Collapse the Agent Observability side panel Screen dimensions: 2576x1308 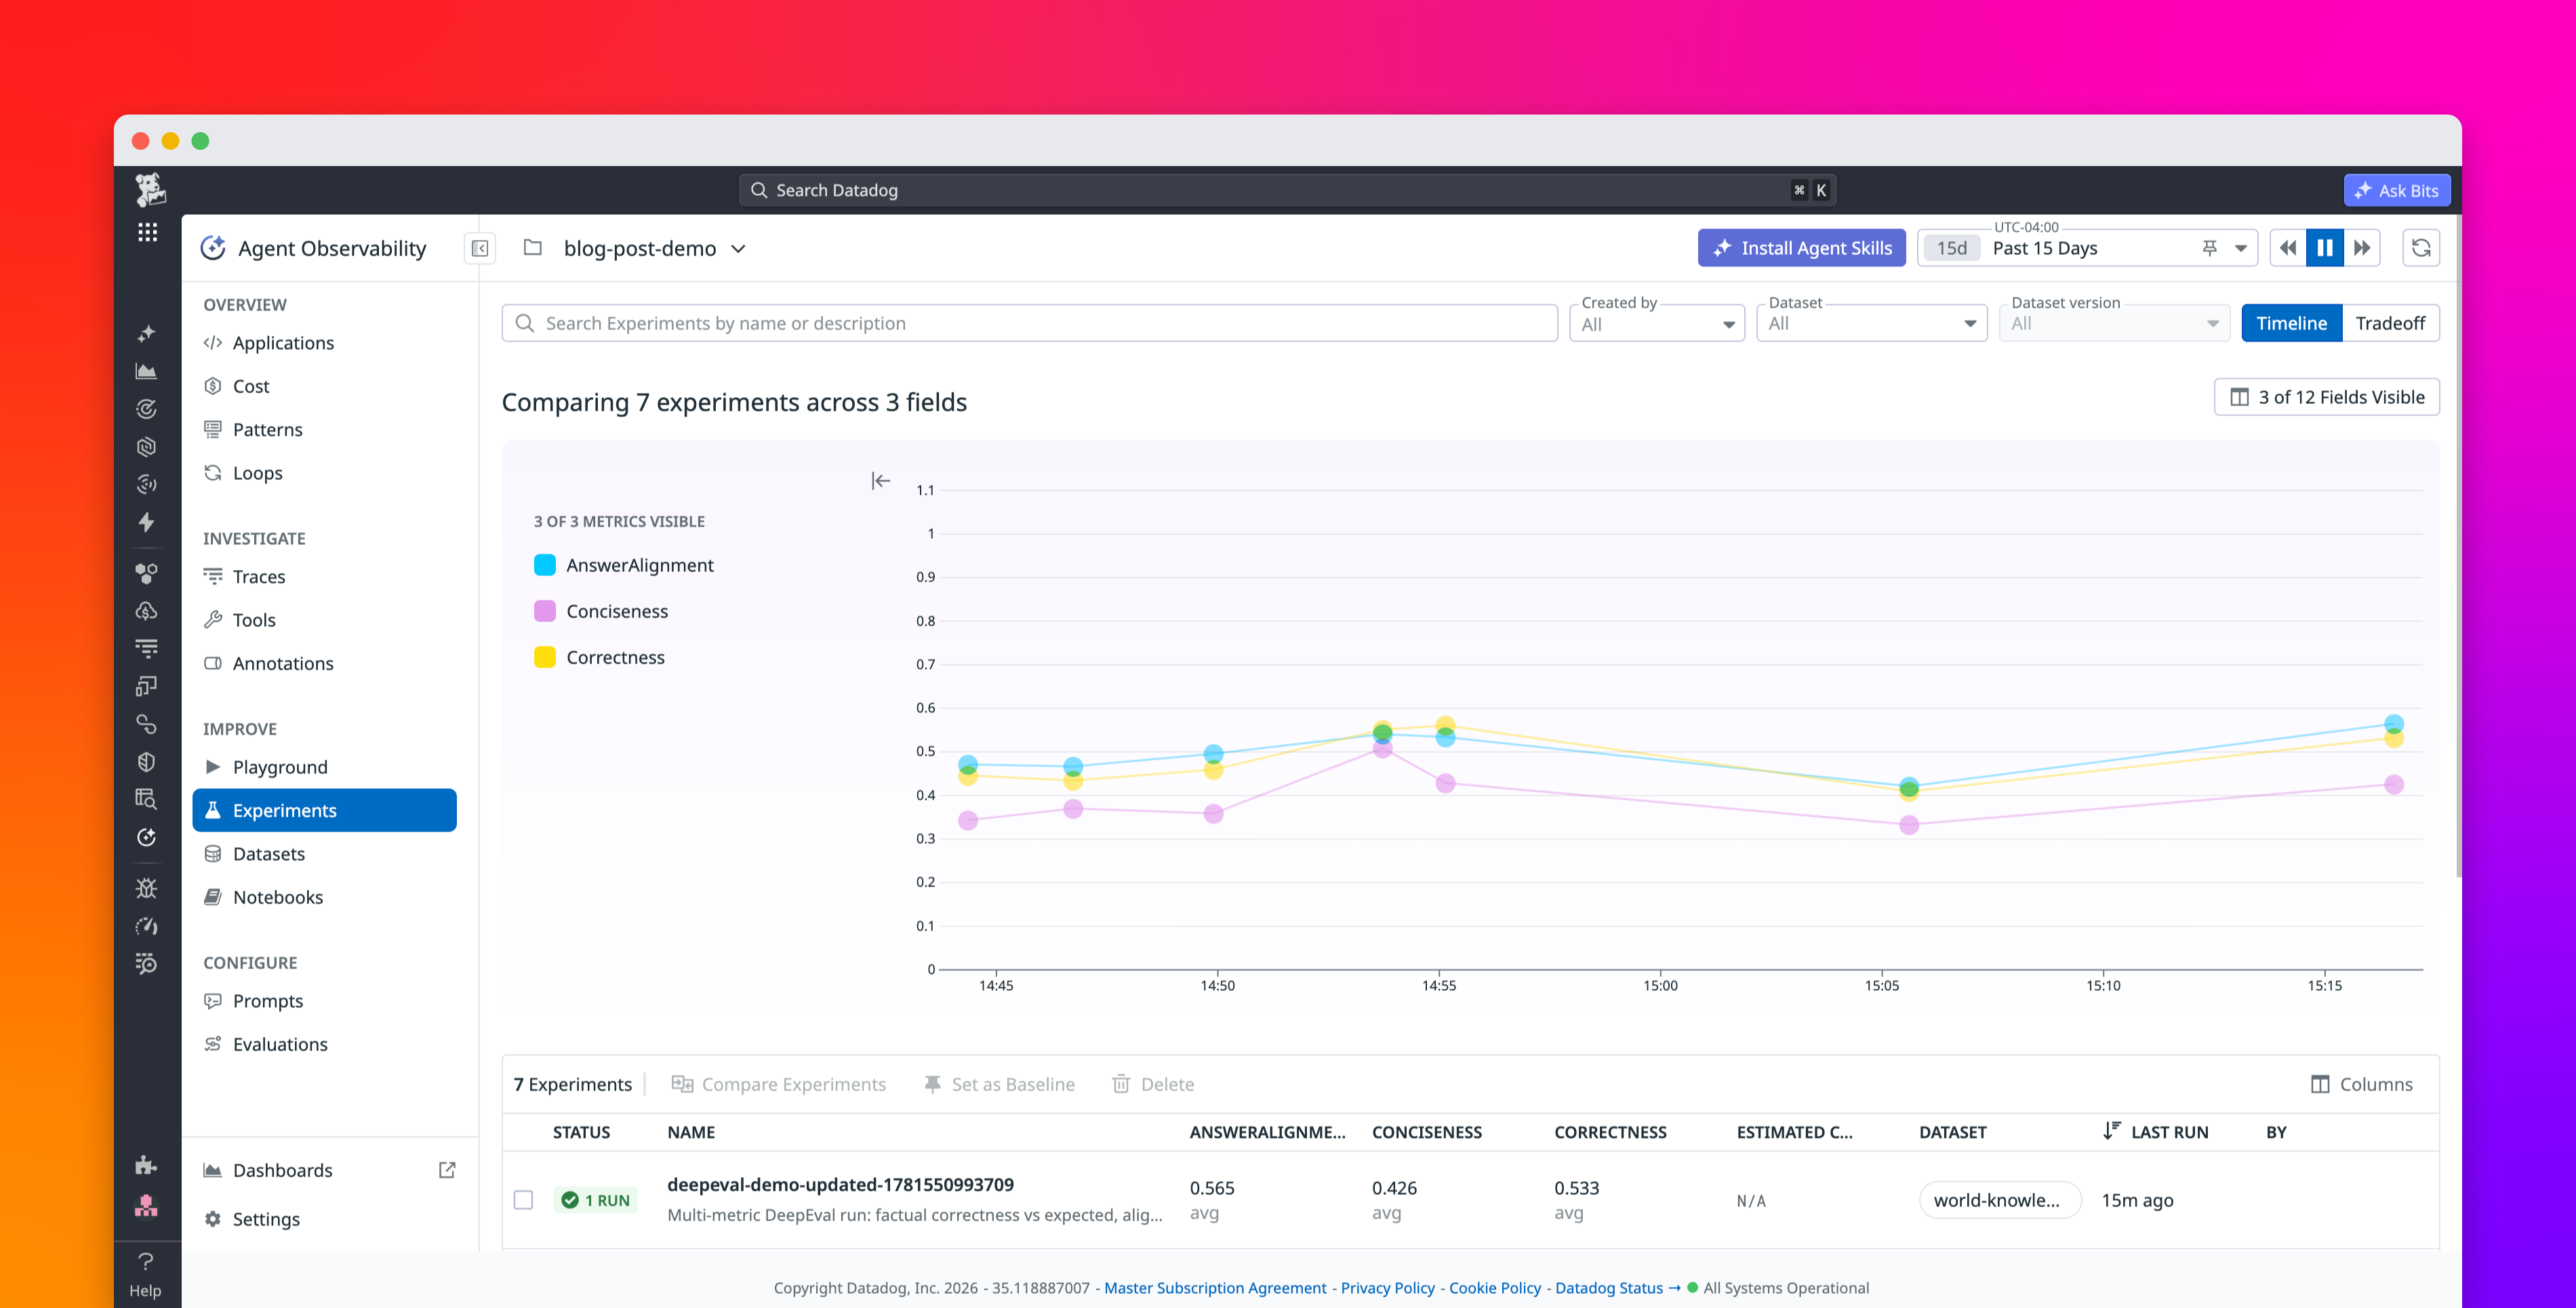click(480, 248)
